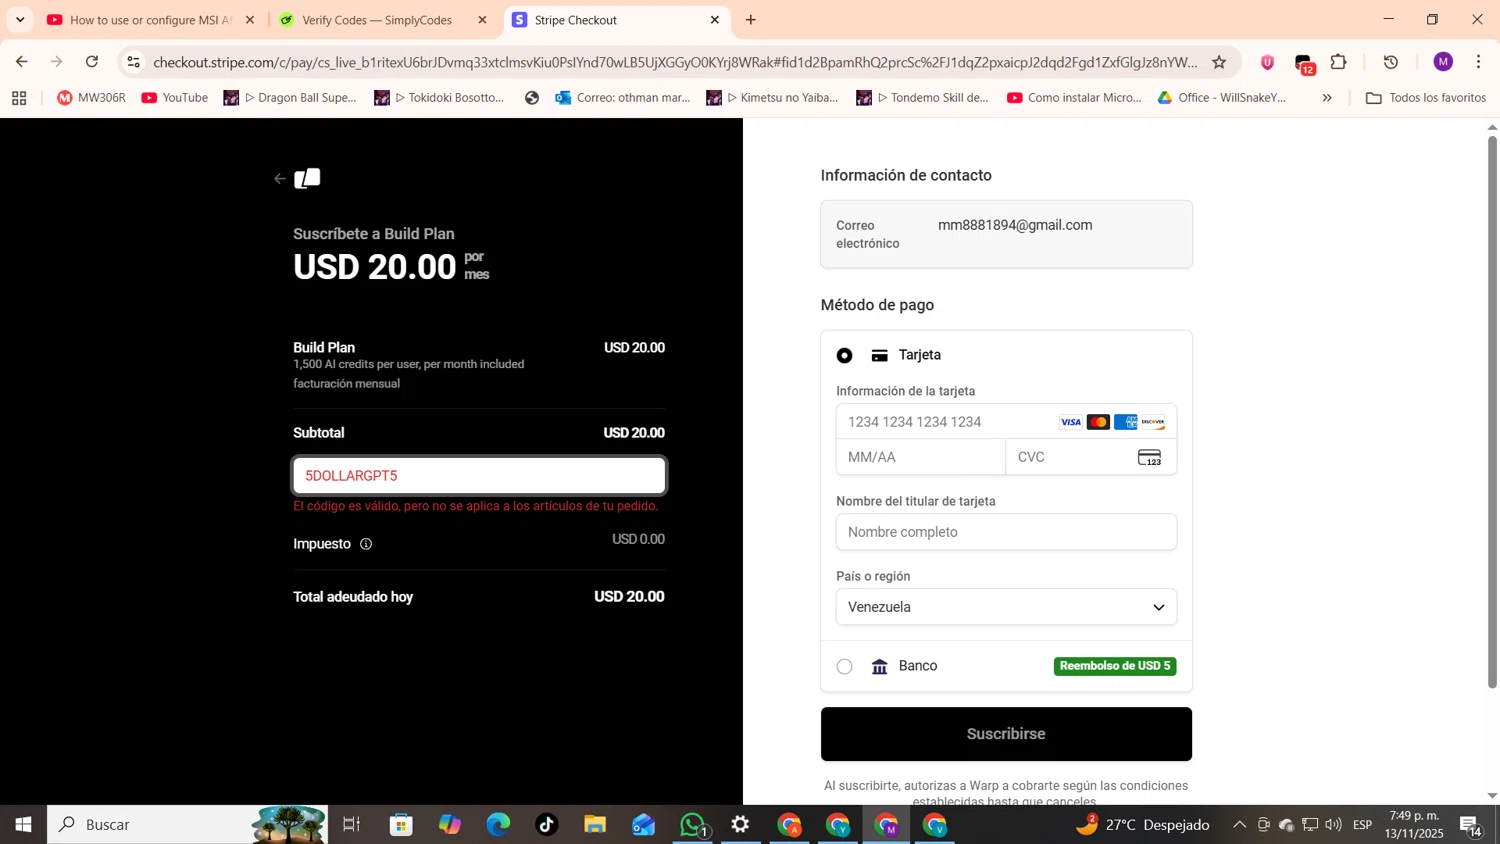Image resolution: width=1500 pixels, height=844 pixels.
Task: Expand the hidden bookmarks chevron
Action: [x=1327, y=98]
